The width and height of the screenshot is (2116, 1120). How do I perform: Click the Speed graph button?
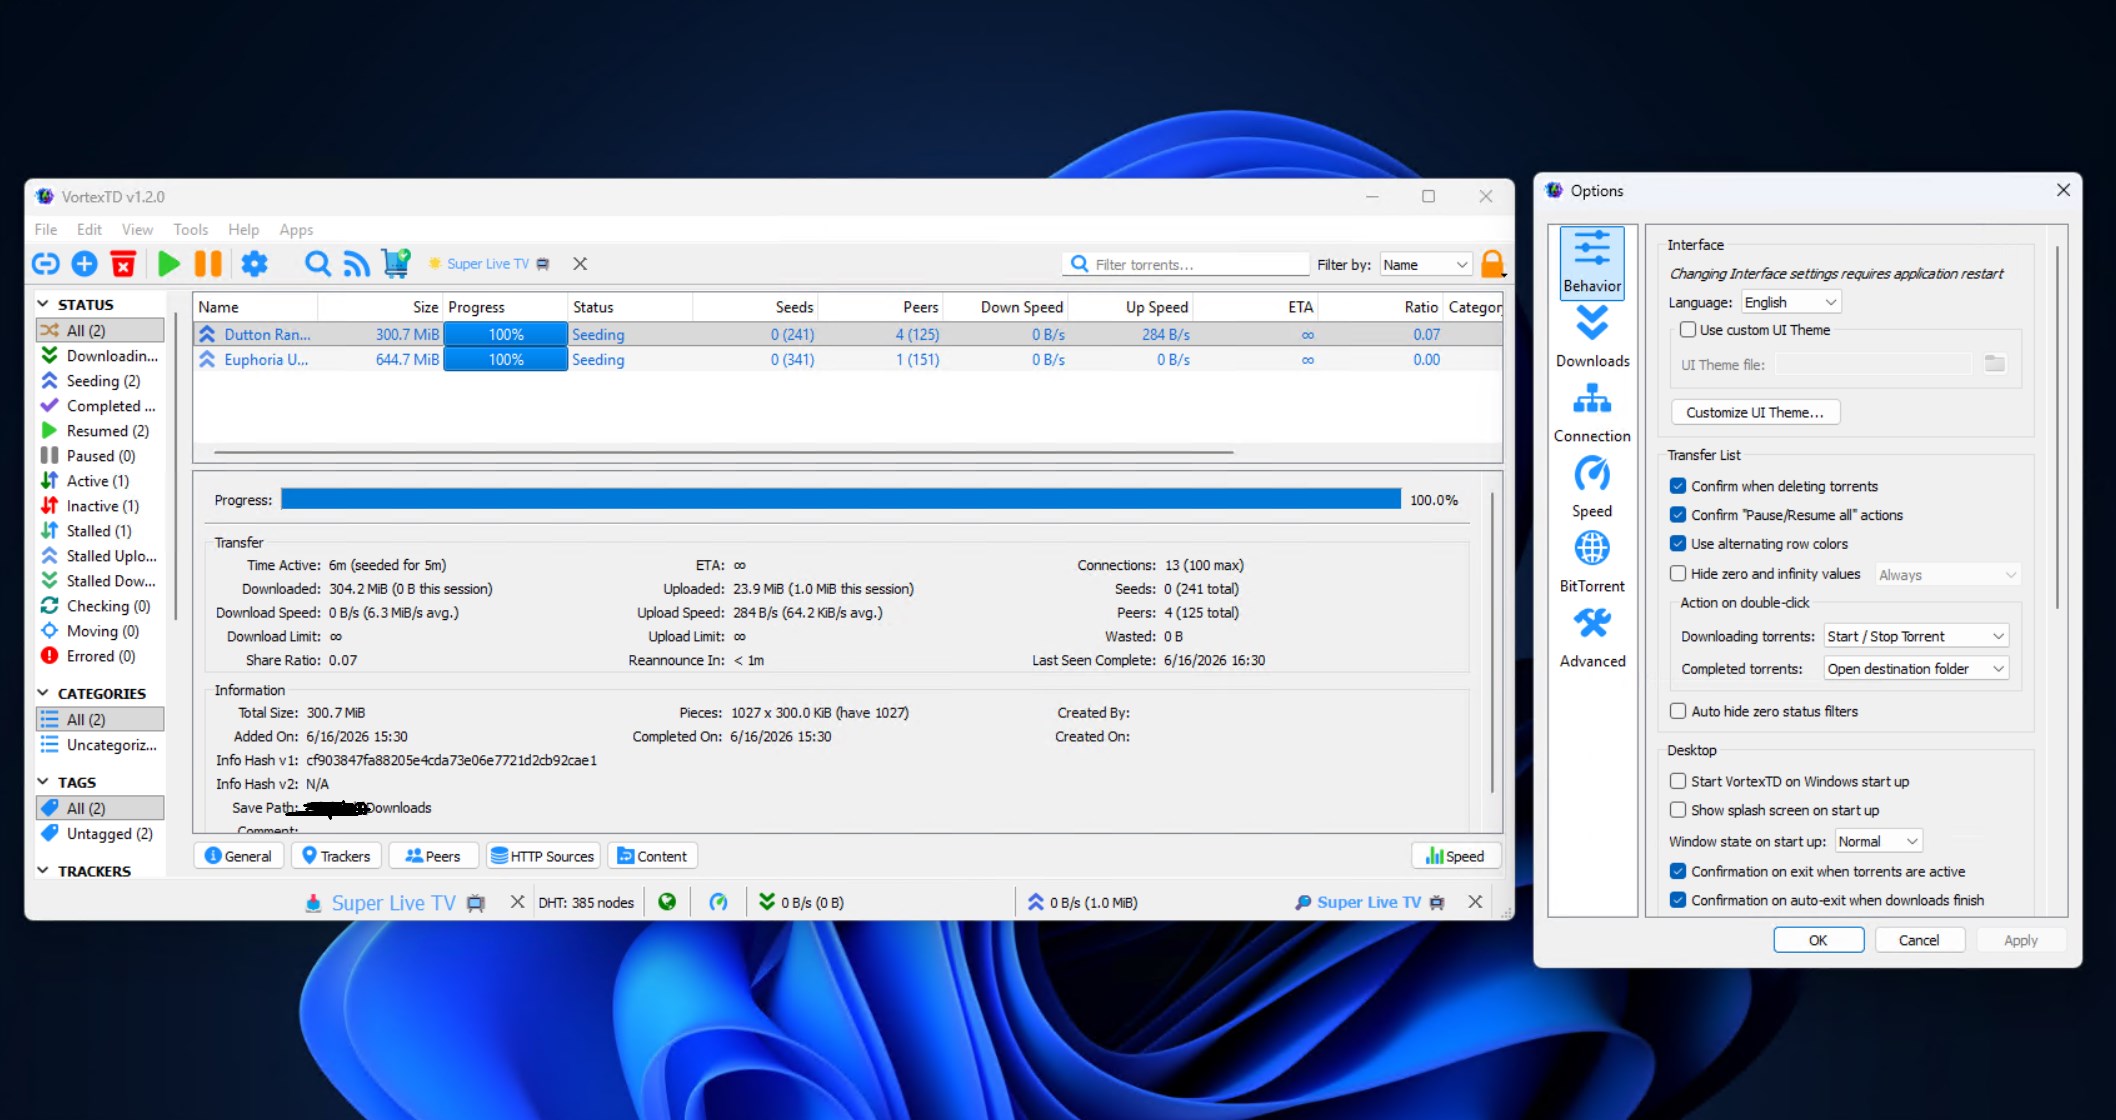point(1455,856)
